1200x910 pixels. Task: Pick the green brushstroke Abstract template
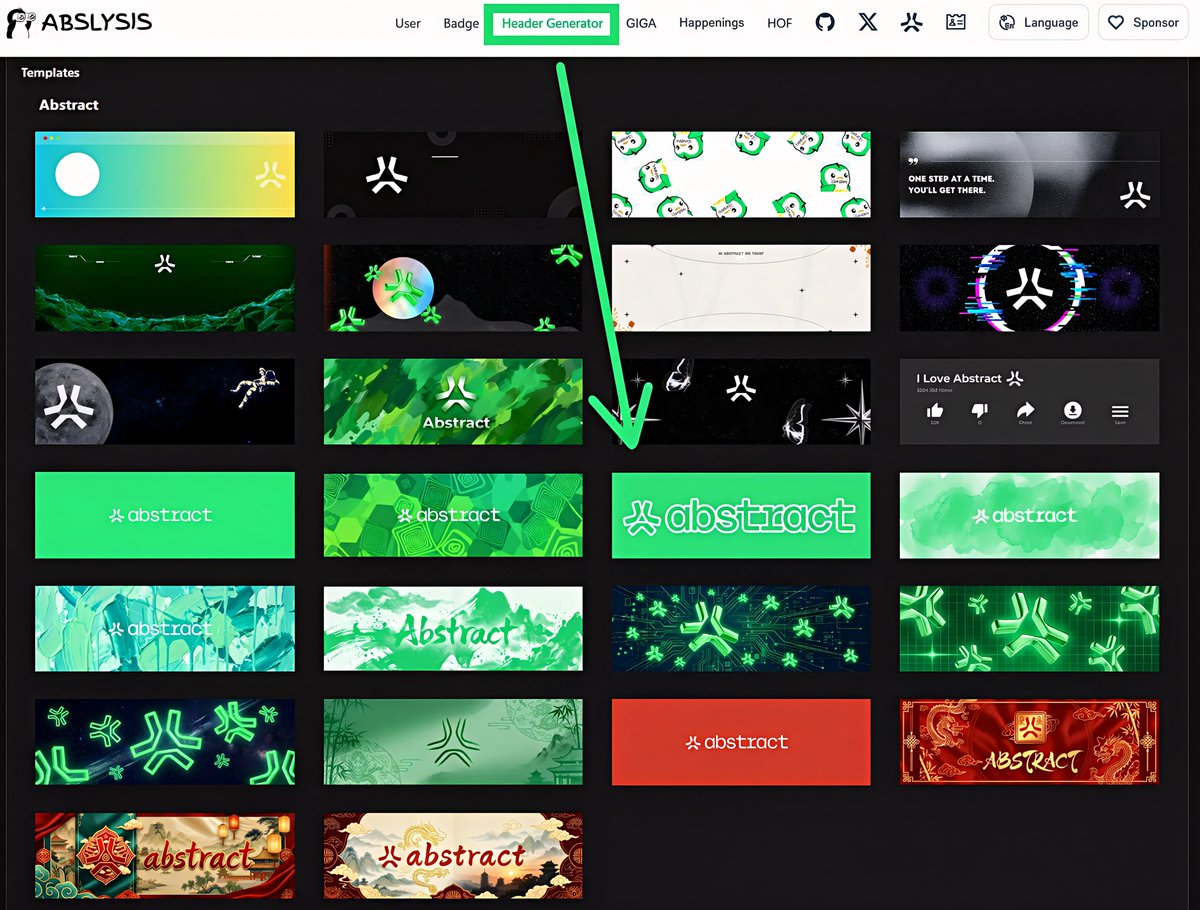tap(453, 402)
